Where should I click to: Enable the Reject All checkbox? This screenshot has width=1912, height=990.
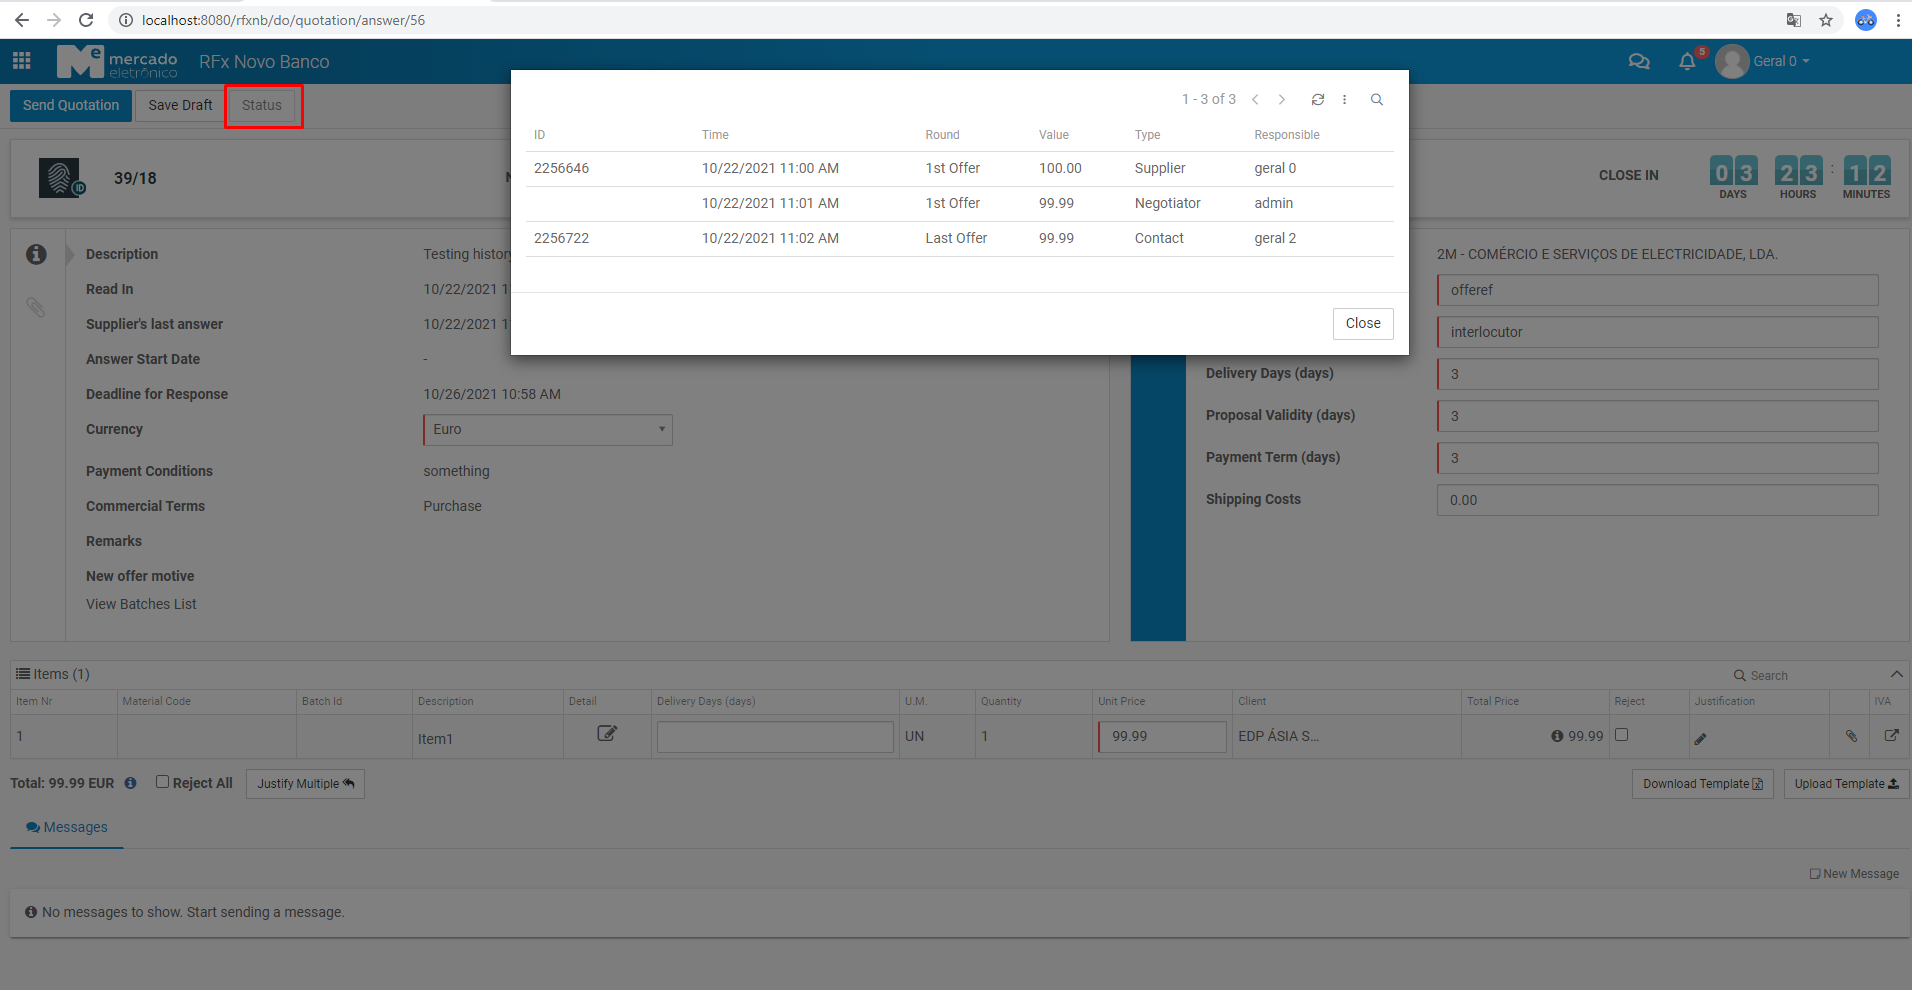(162, 782)
